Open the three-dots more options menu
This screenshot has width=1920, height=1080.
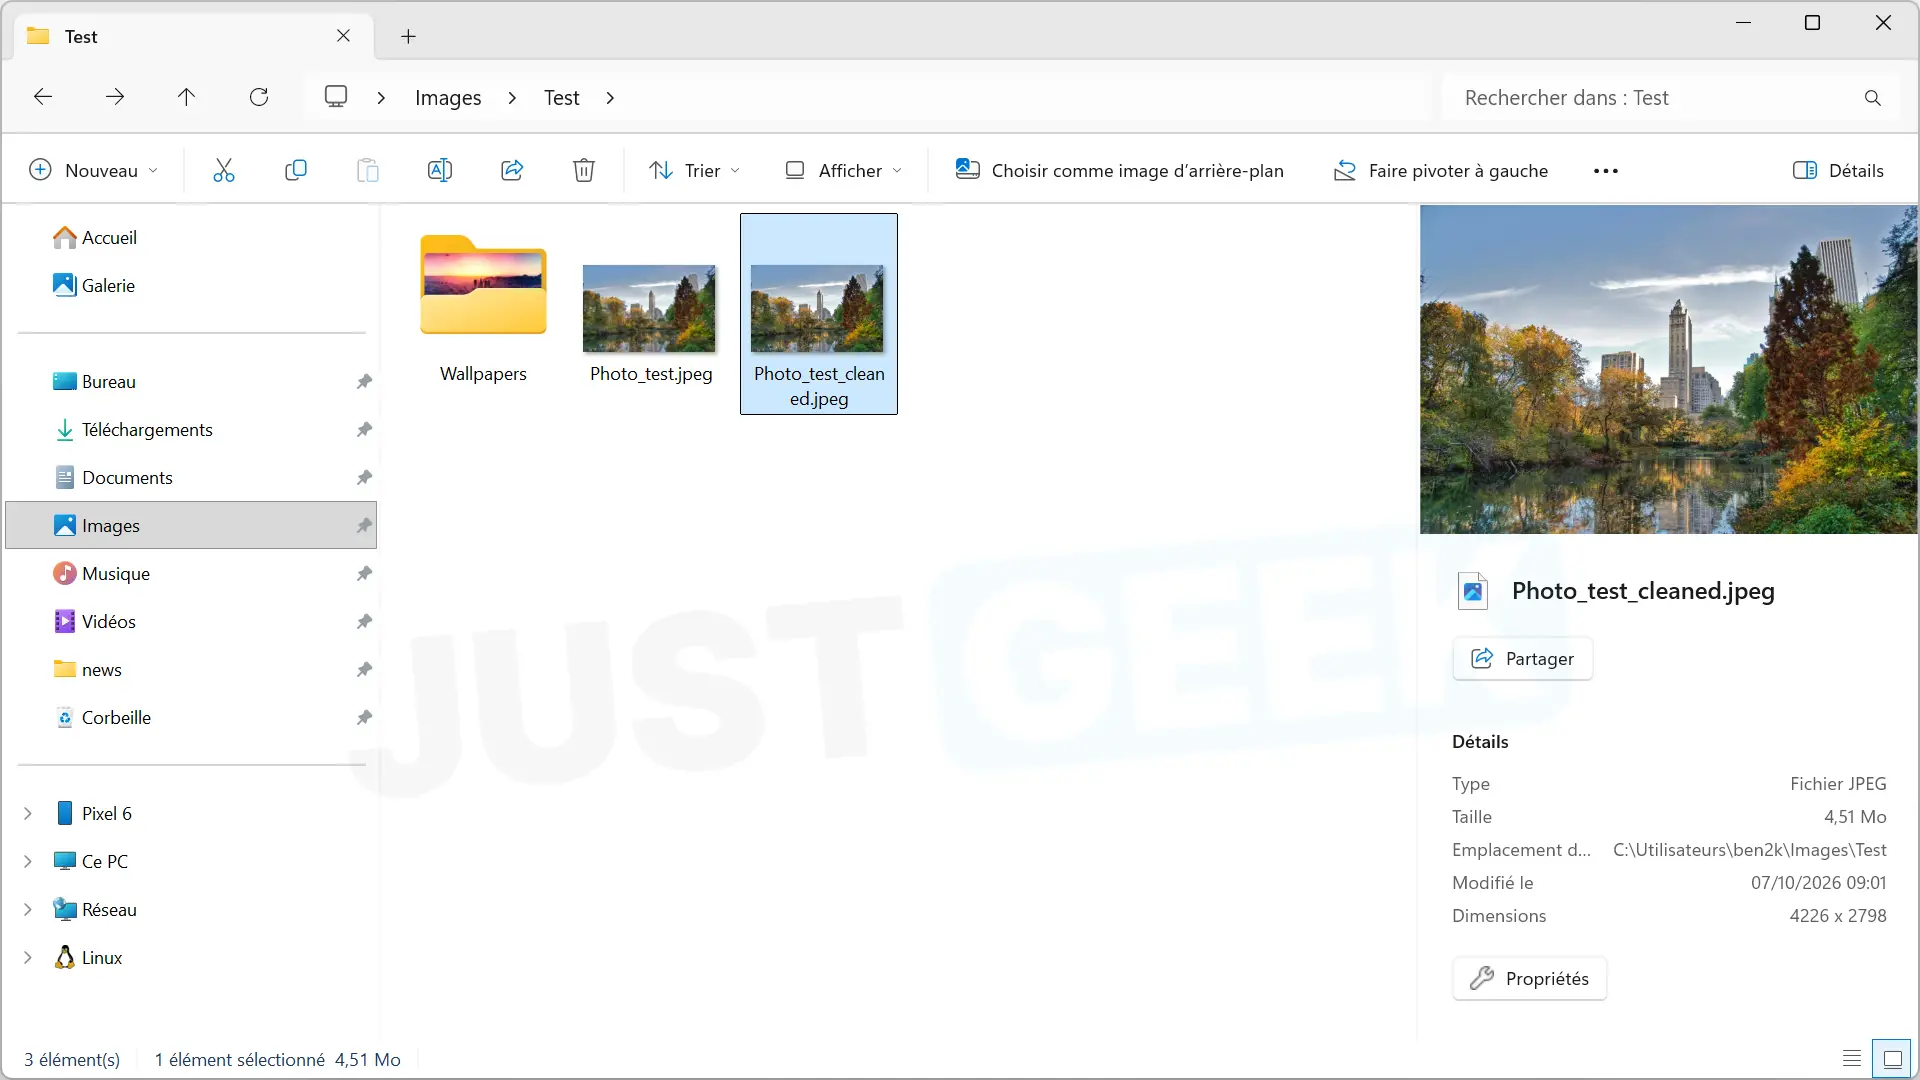point(1606,171)
